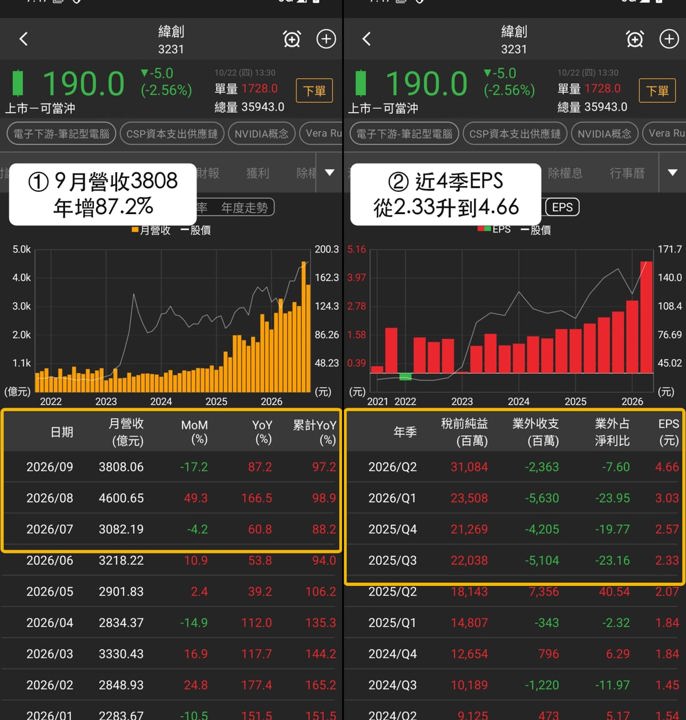Select pre-tax income value 14,807

(x=469, y=623)
